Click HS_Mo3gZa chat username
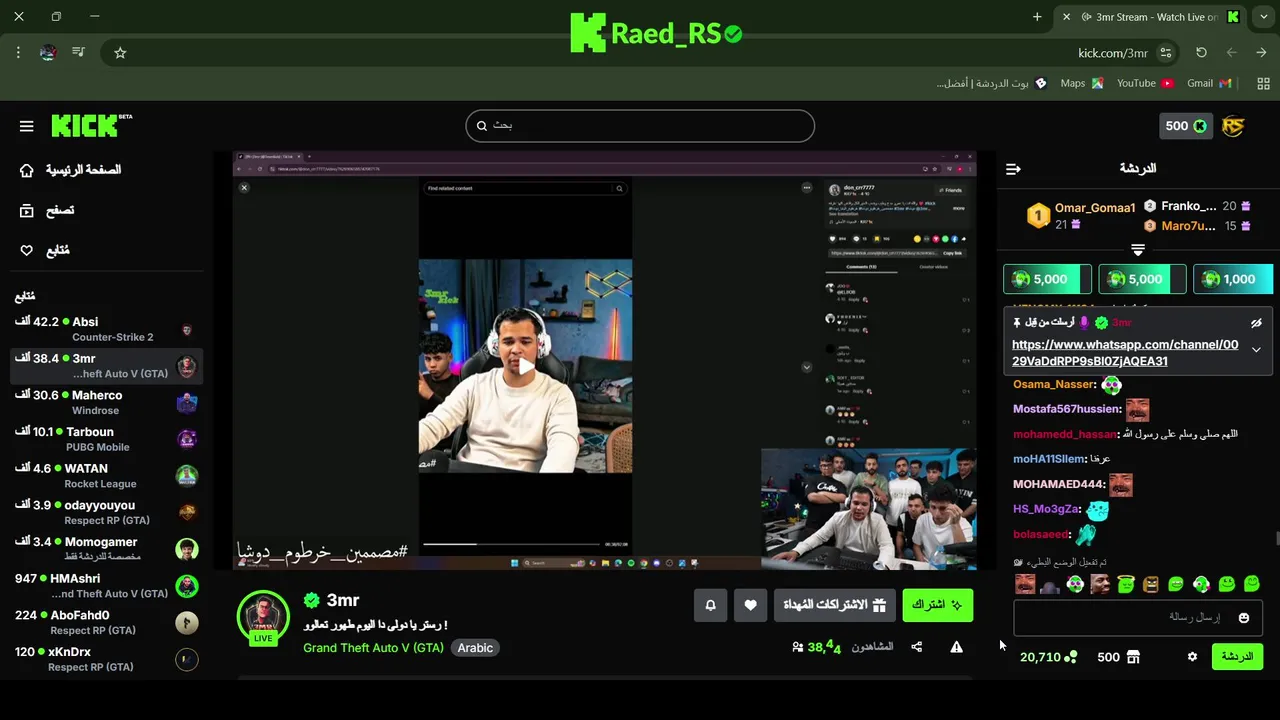 tap(1047, 509)
